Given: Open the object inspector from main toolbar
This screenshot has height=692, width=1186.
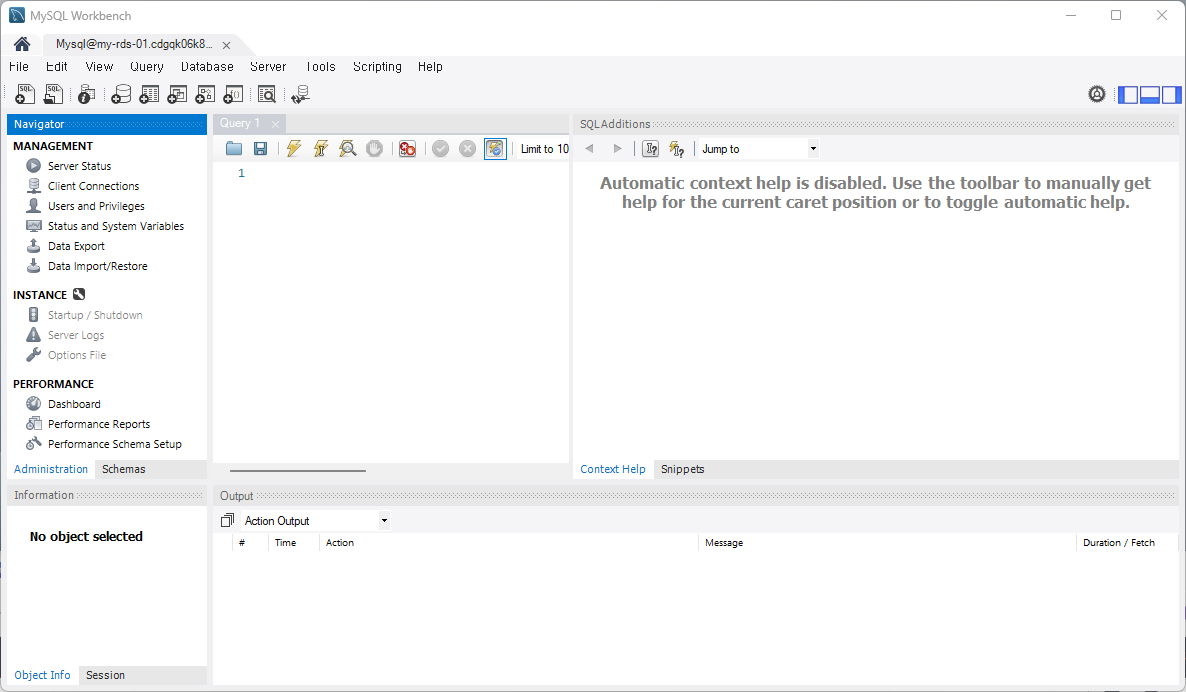Looking at the screenshot, I should tap(86, 94).
